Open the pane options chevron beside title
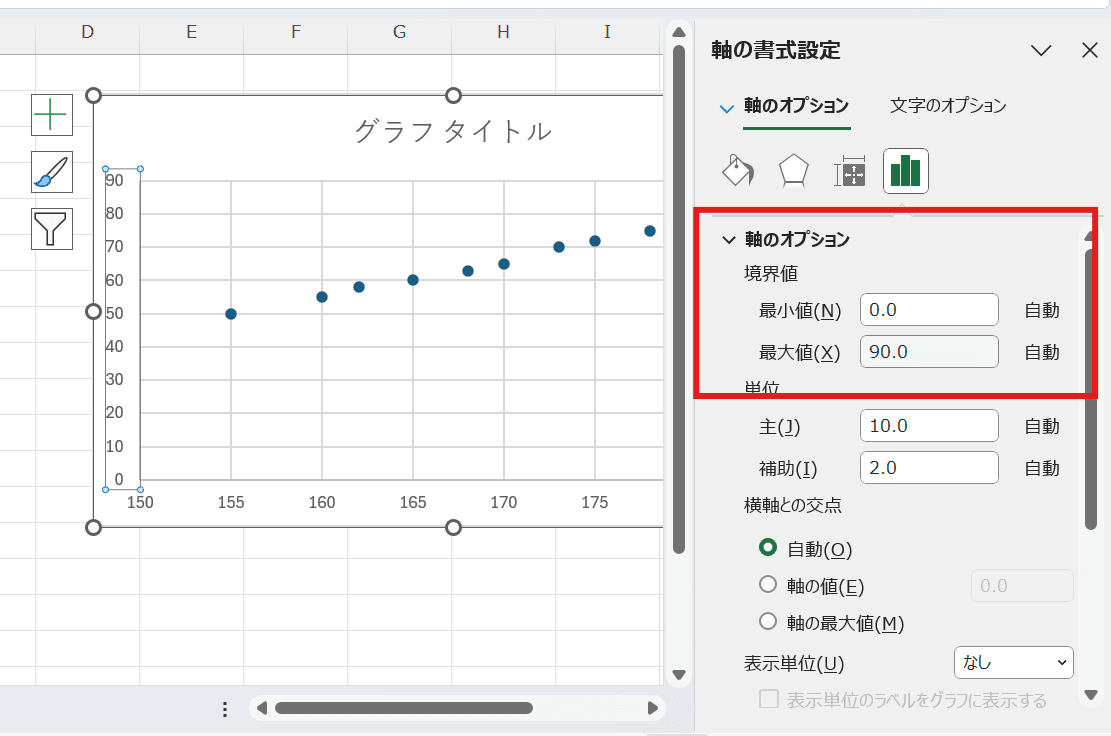The width and height of the screenshot is (1111, 736). [1041, 50]
